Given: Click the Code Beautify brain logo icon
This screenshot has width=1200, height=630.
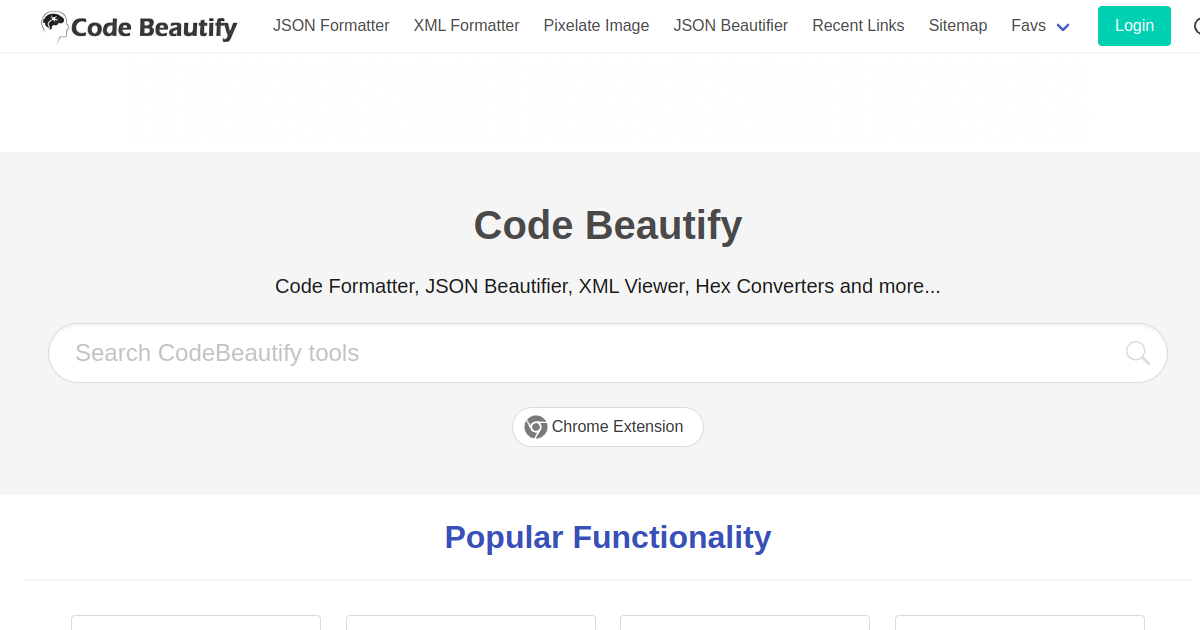Looking at the screenshot, I should [54, 25].
